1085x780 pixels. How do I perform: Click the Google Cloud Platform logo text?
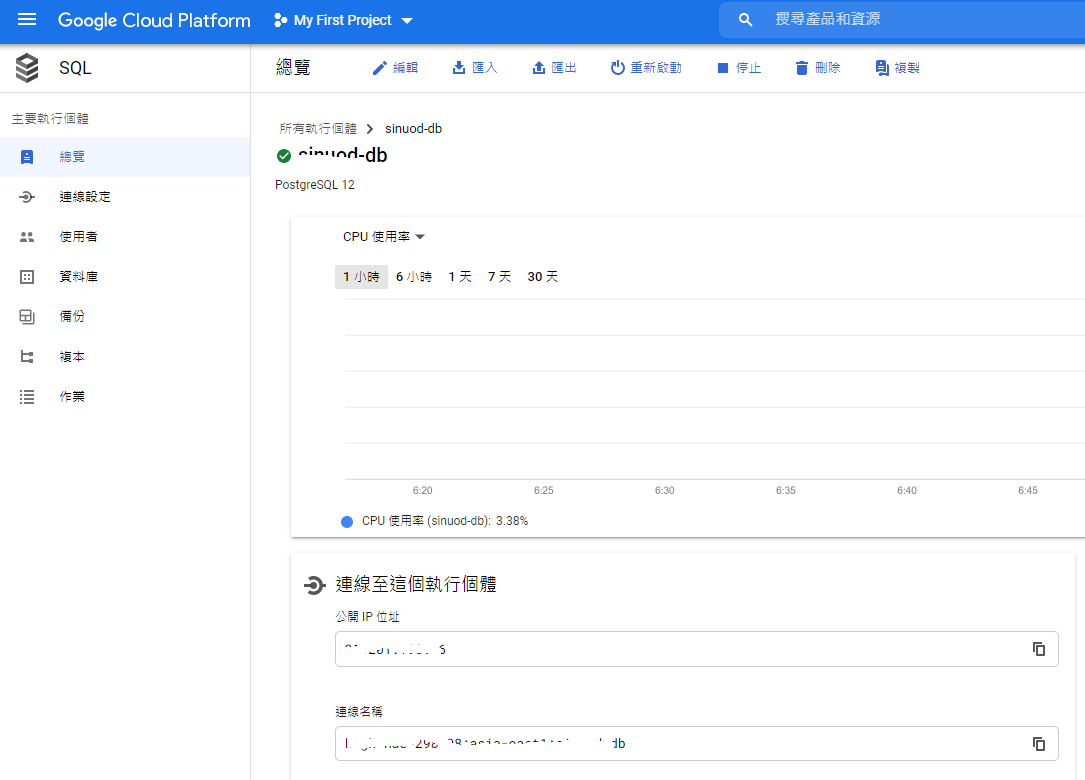[154, 20]
